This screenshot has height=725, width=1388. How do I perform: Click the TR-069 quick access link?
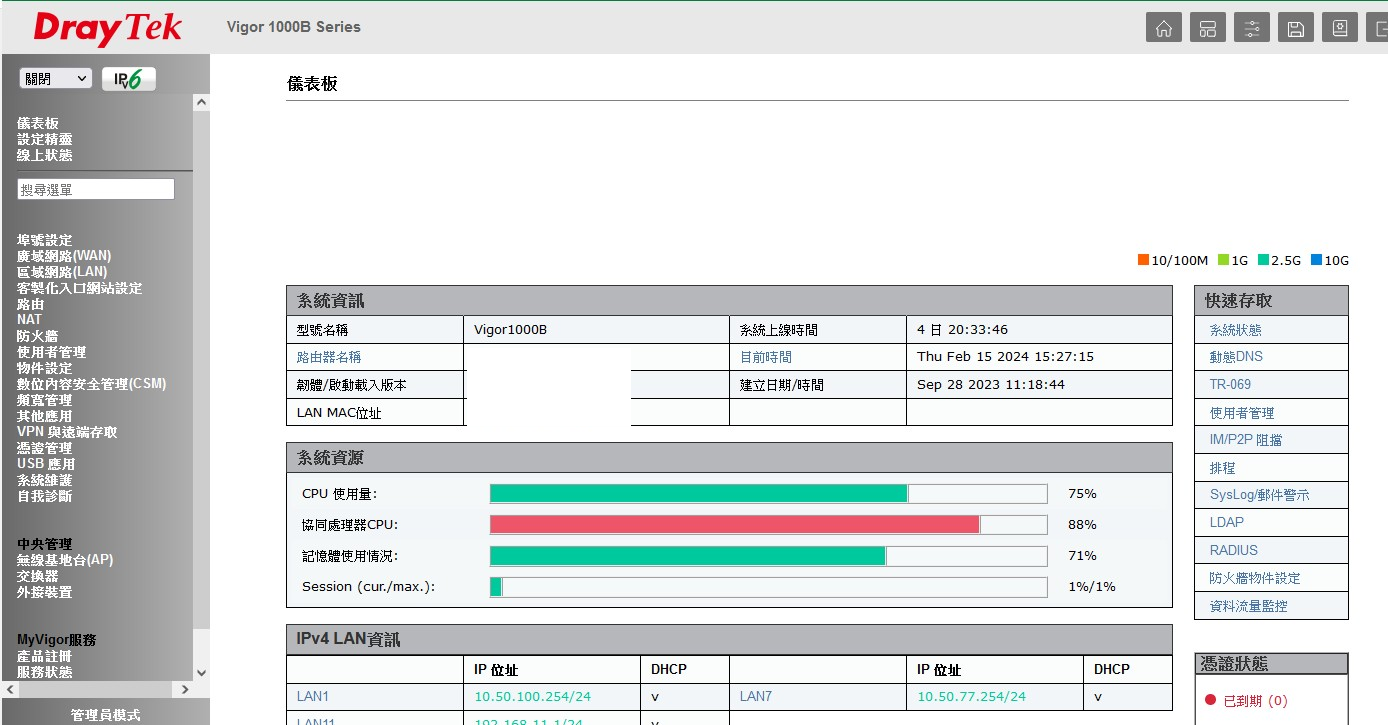pyautogui.click(x=1230, y=384)
